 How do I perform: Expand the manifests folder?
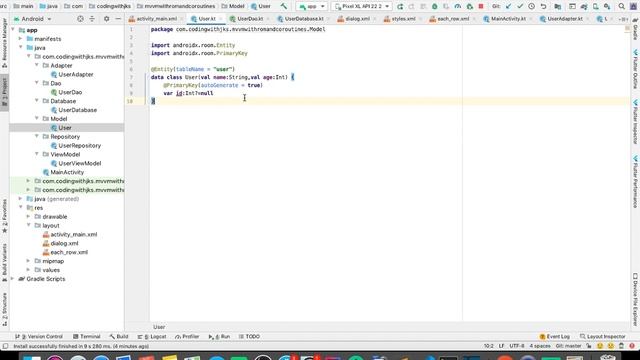click(20, 39)
